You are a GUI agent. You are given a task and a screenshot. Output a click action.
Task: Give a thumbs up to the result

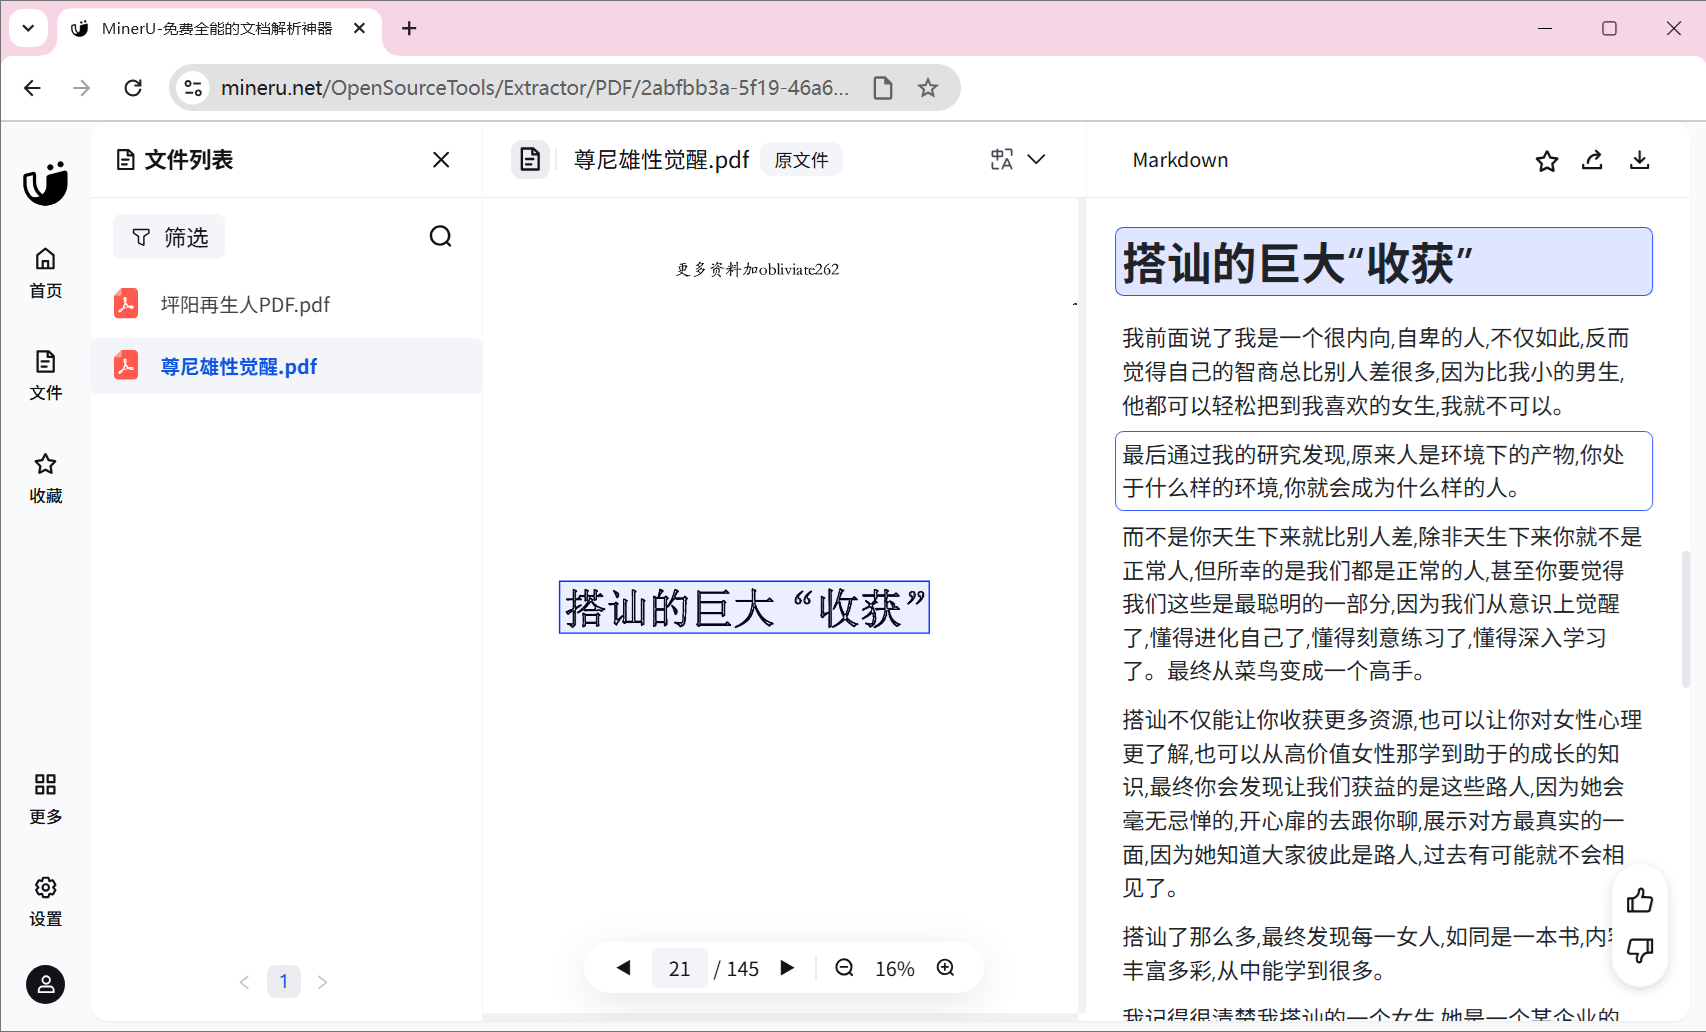click(1640, 901)
